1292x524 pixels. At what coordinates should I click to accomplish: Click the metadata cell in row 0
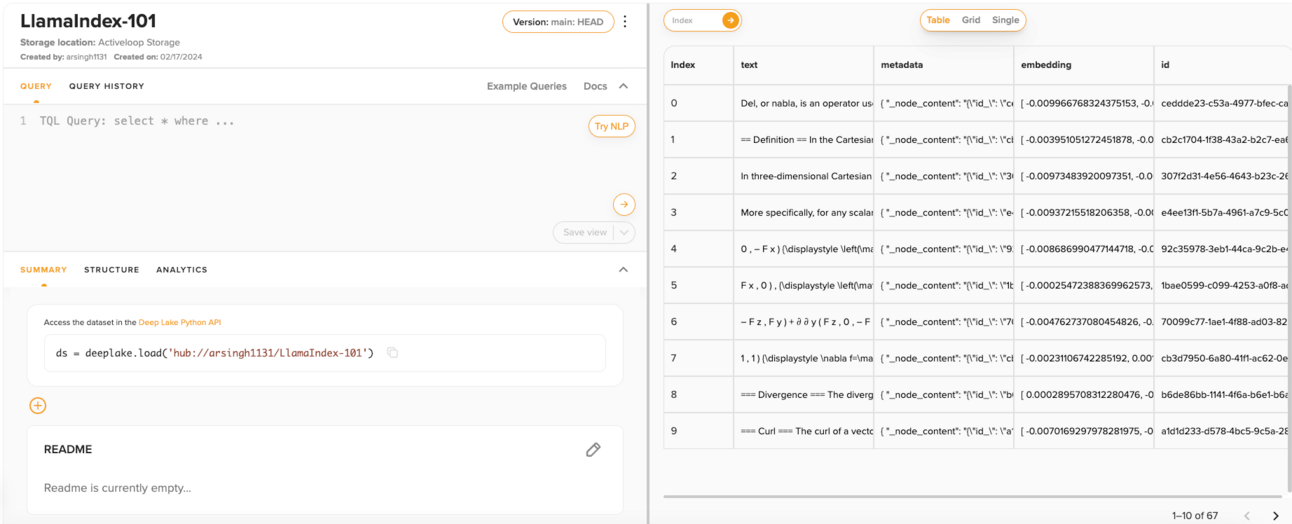point(943,103)
